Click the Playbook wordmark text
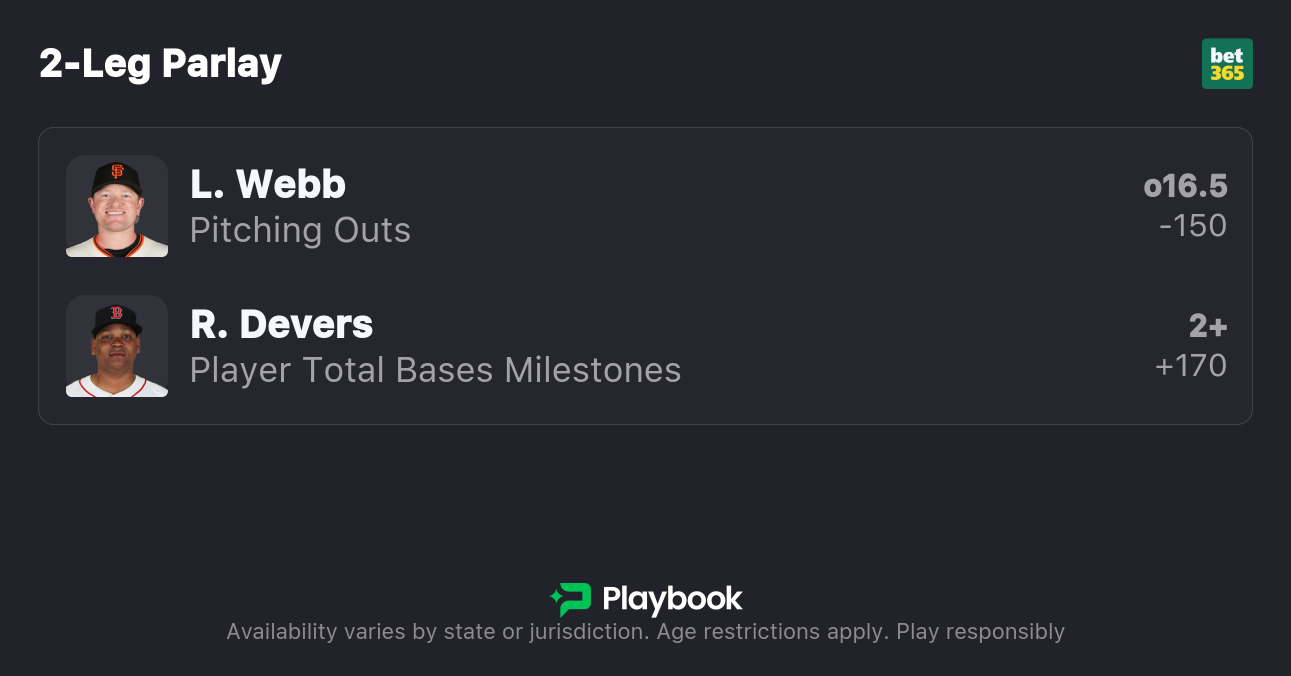Screen dimensions: 1291x676 [x=672, y=599]
